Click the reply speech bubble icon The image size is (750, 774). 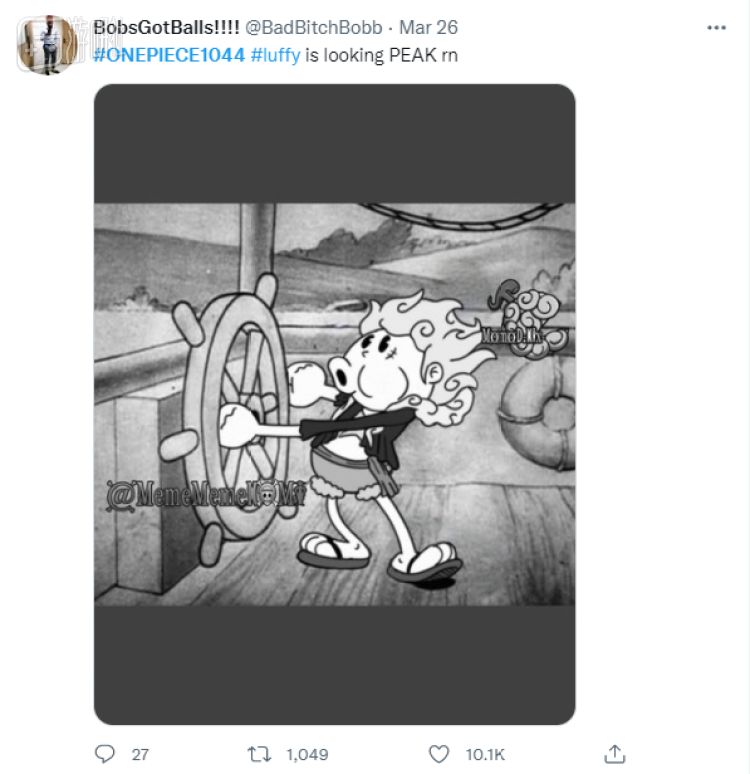coord(105,754)
